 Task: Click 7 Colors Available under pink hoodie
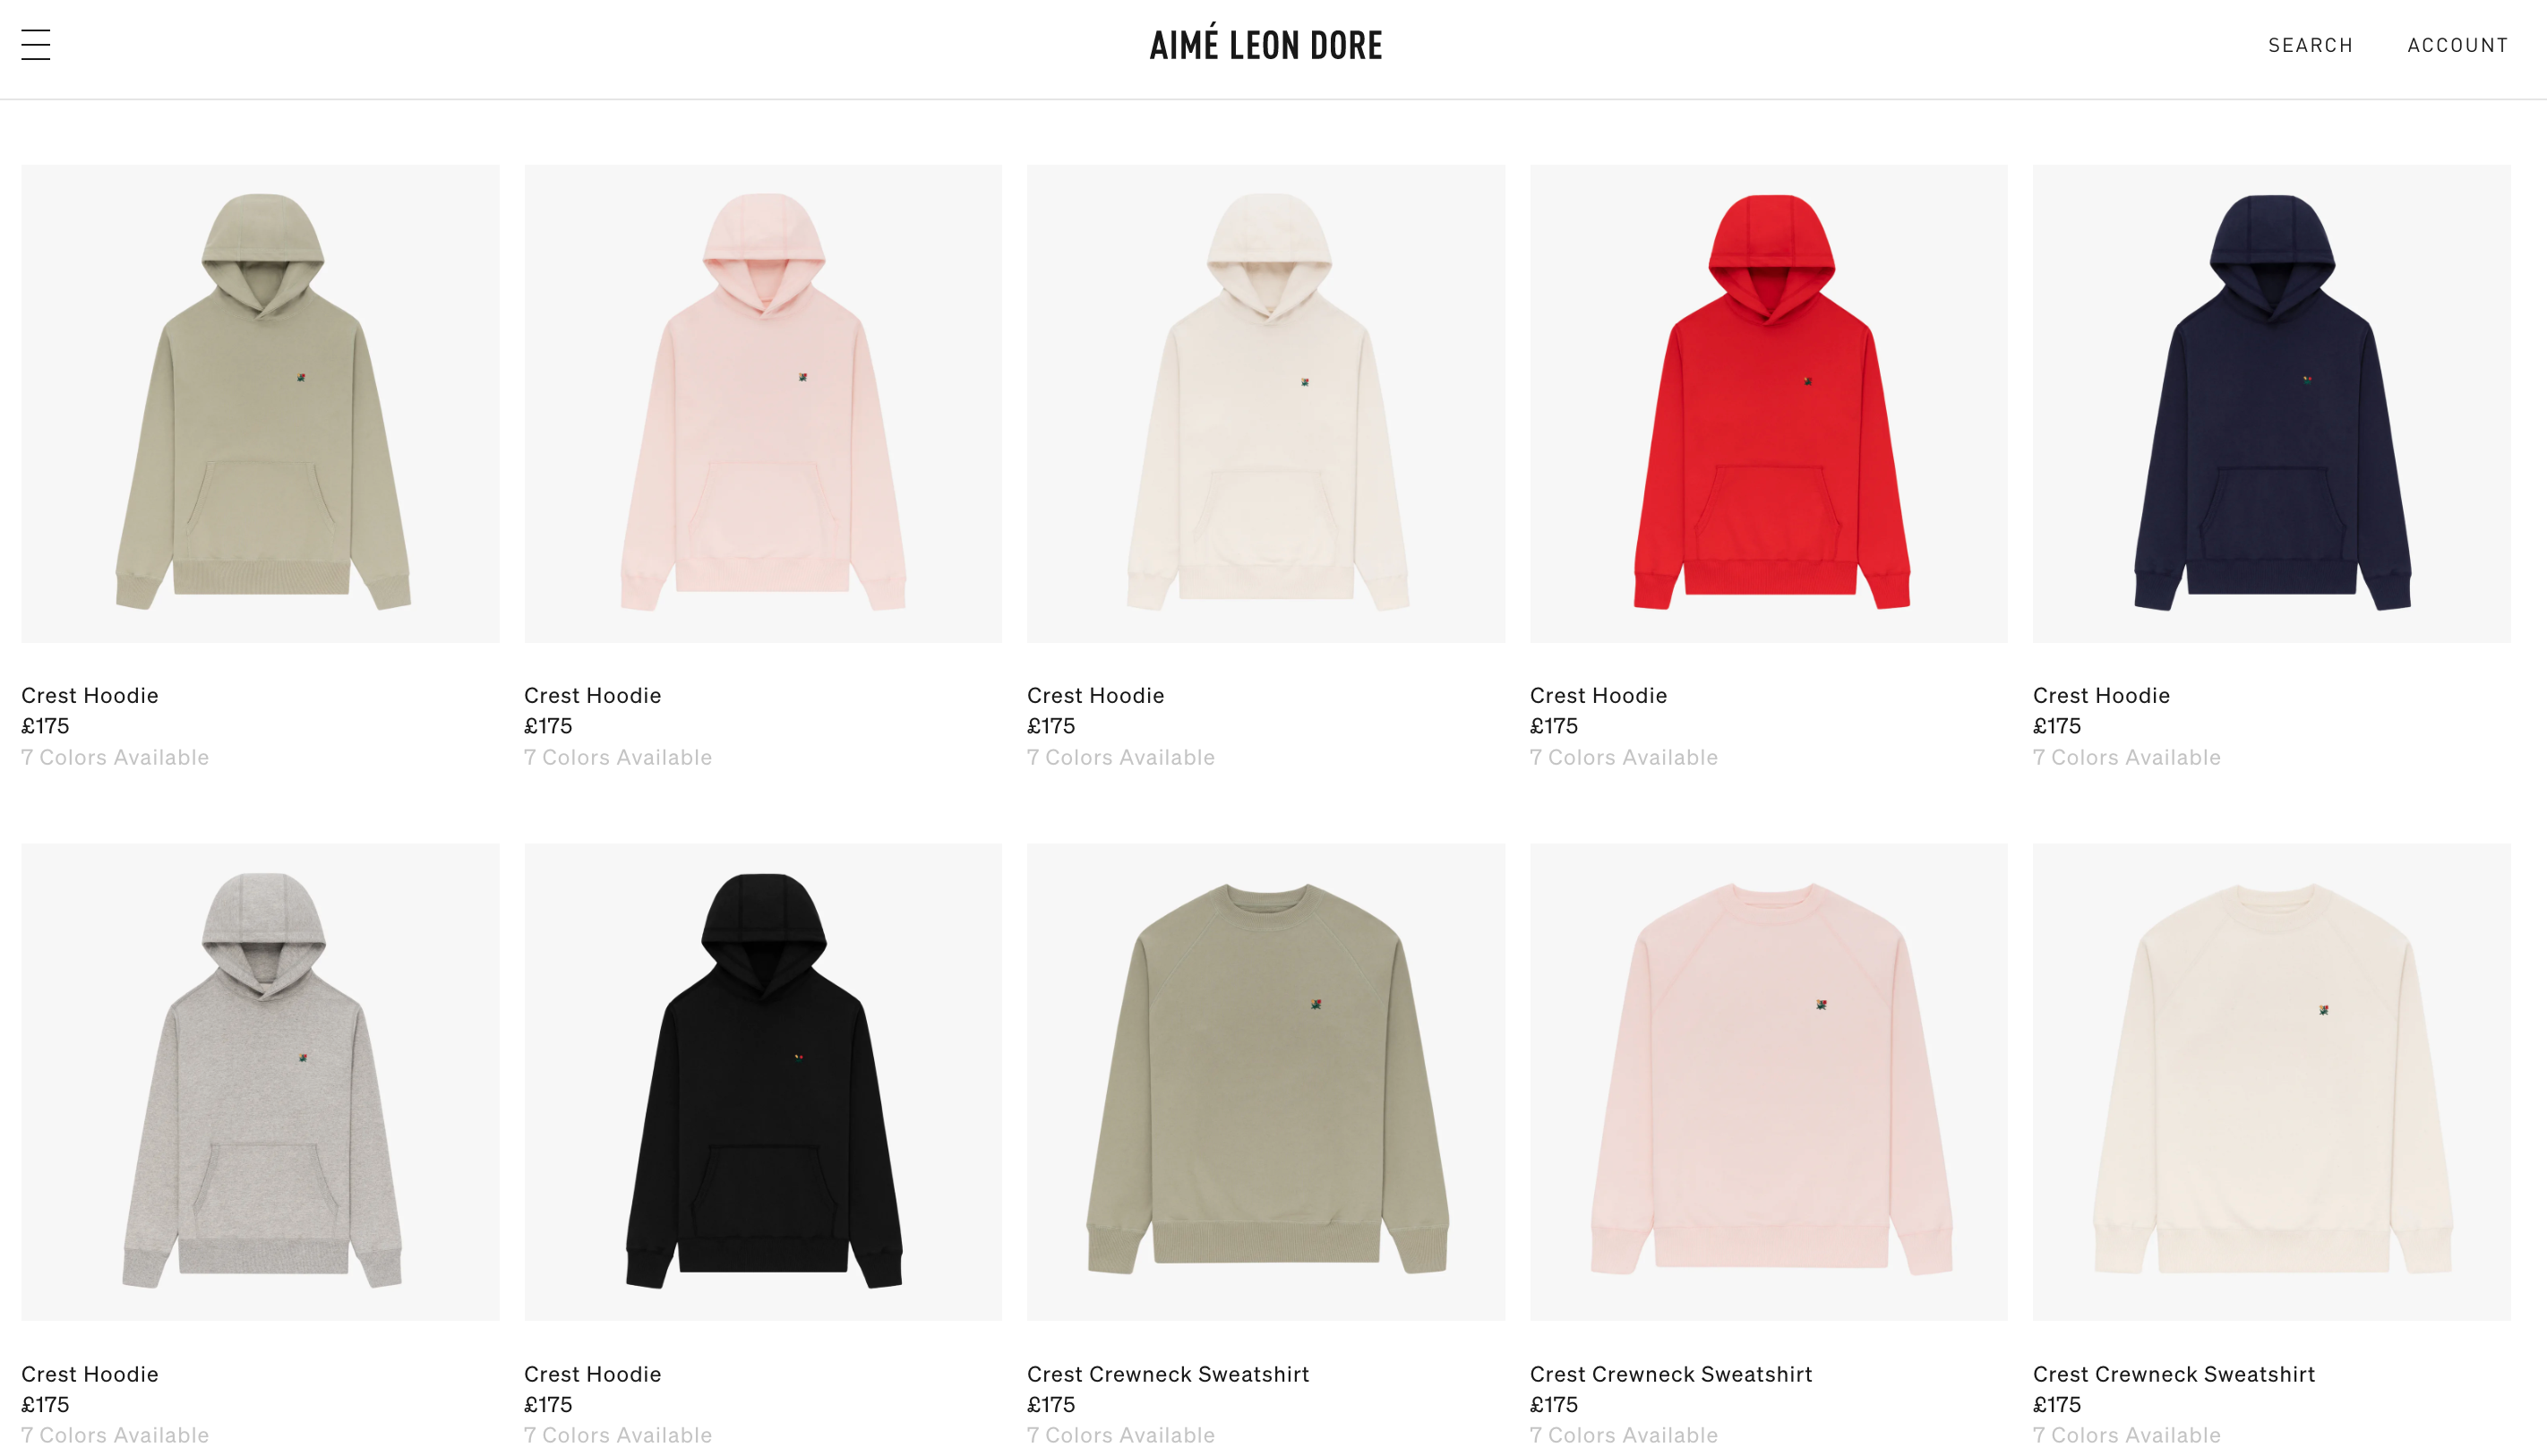click(618, 757)
